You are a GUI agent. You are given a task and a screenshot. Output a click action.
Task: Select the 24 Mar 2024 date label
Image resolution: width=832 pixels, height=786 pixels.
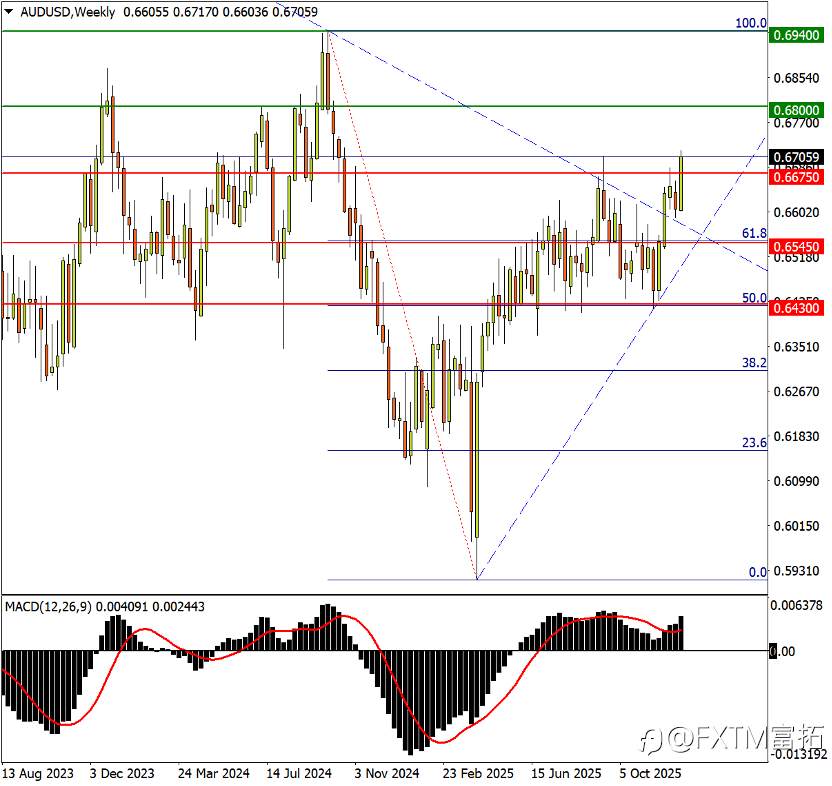(x=213, y=773)
